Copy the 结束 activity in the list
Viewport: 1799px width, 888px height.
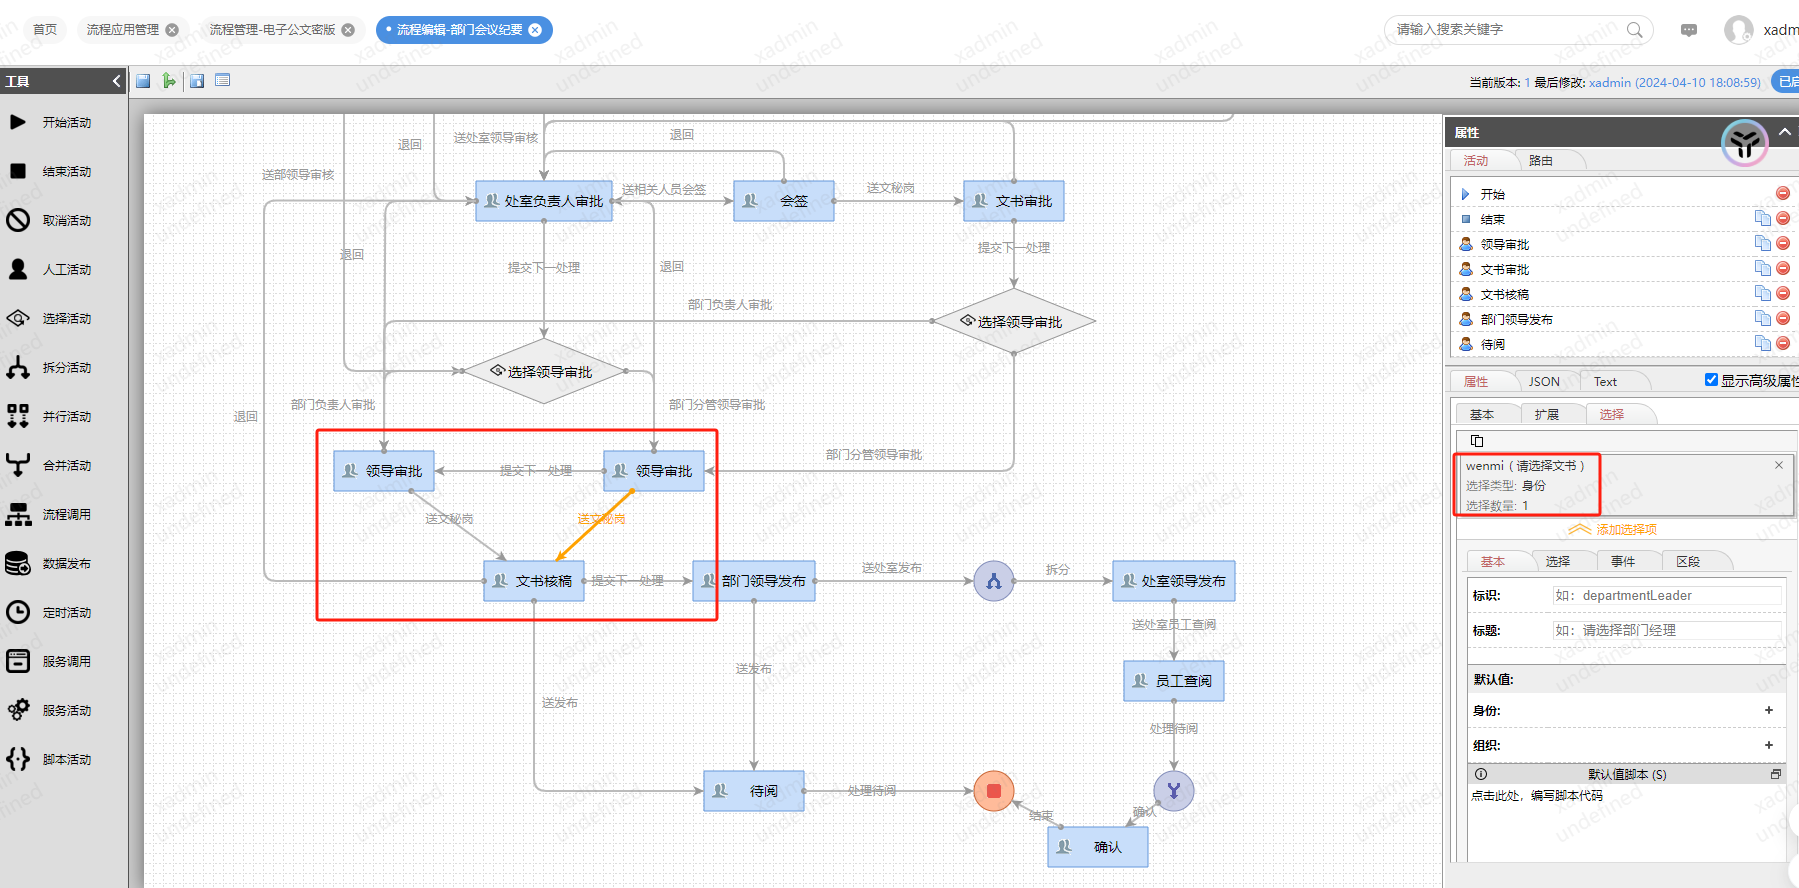coord(1763,218)
